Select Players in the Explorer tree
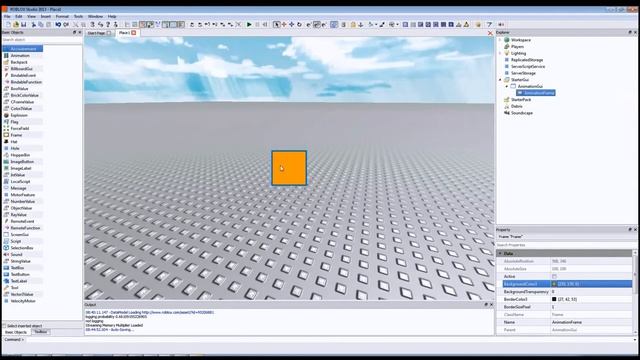The height and width of the screenshot is (360, 640). (x=517, y=47)
